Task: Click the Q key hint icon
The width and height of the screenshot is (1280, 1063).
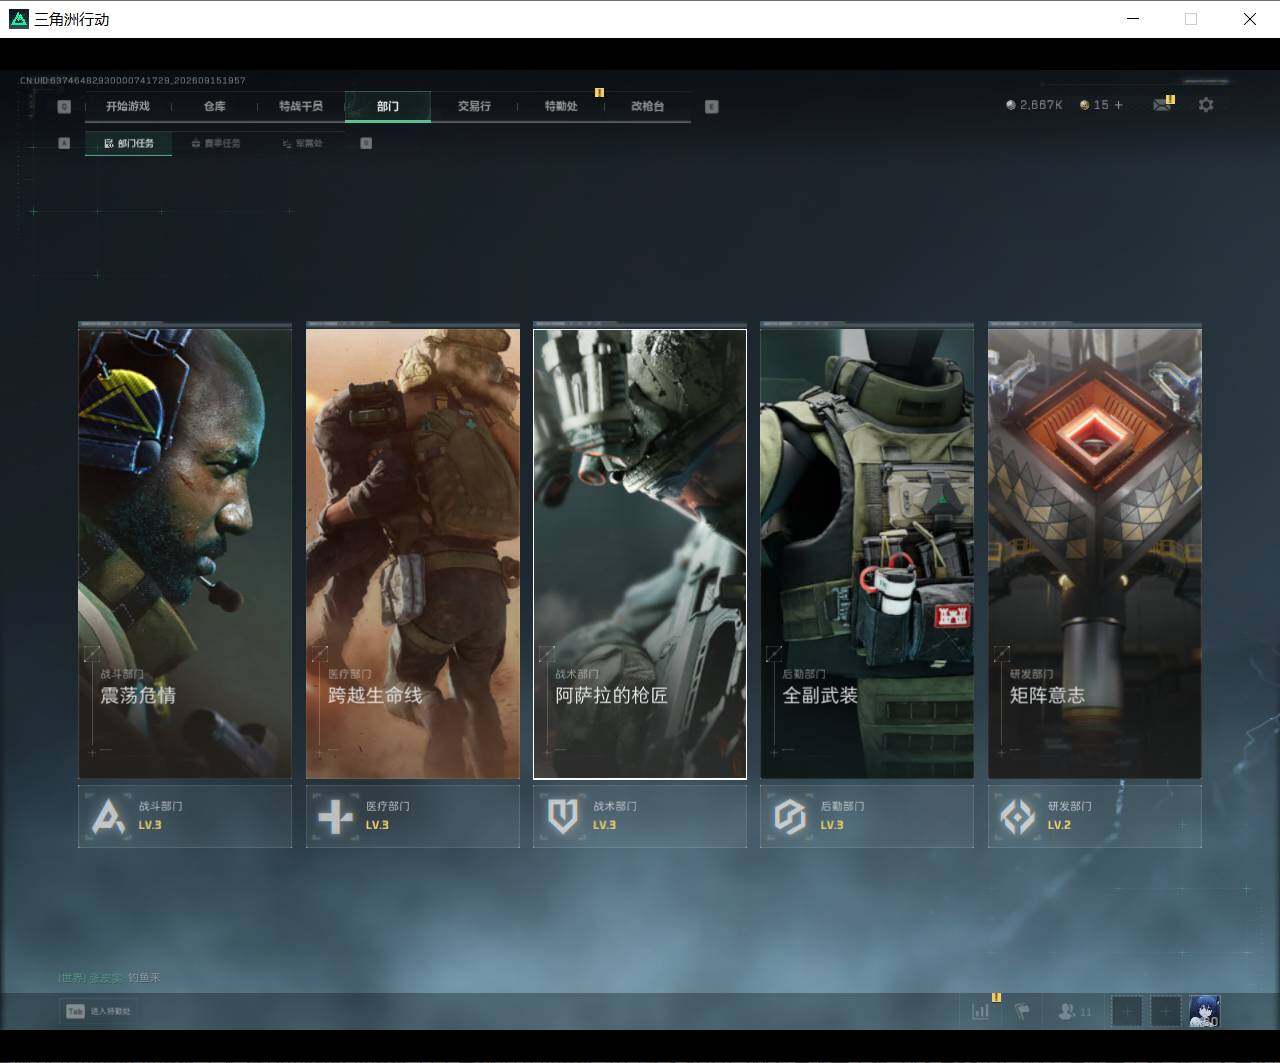Action: [64, 106]
